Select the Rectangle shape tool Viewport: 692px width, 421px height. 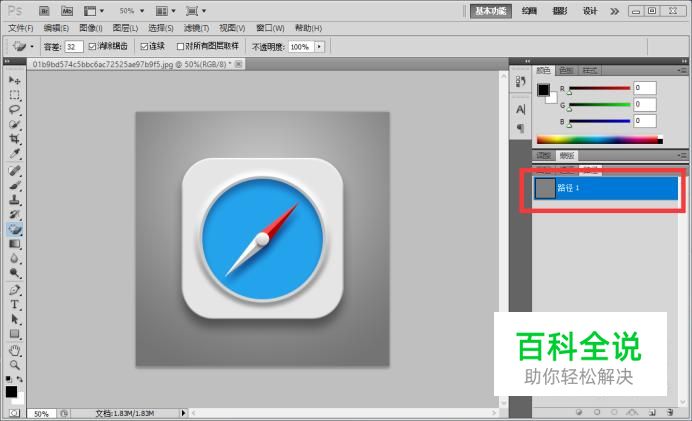15,334
